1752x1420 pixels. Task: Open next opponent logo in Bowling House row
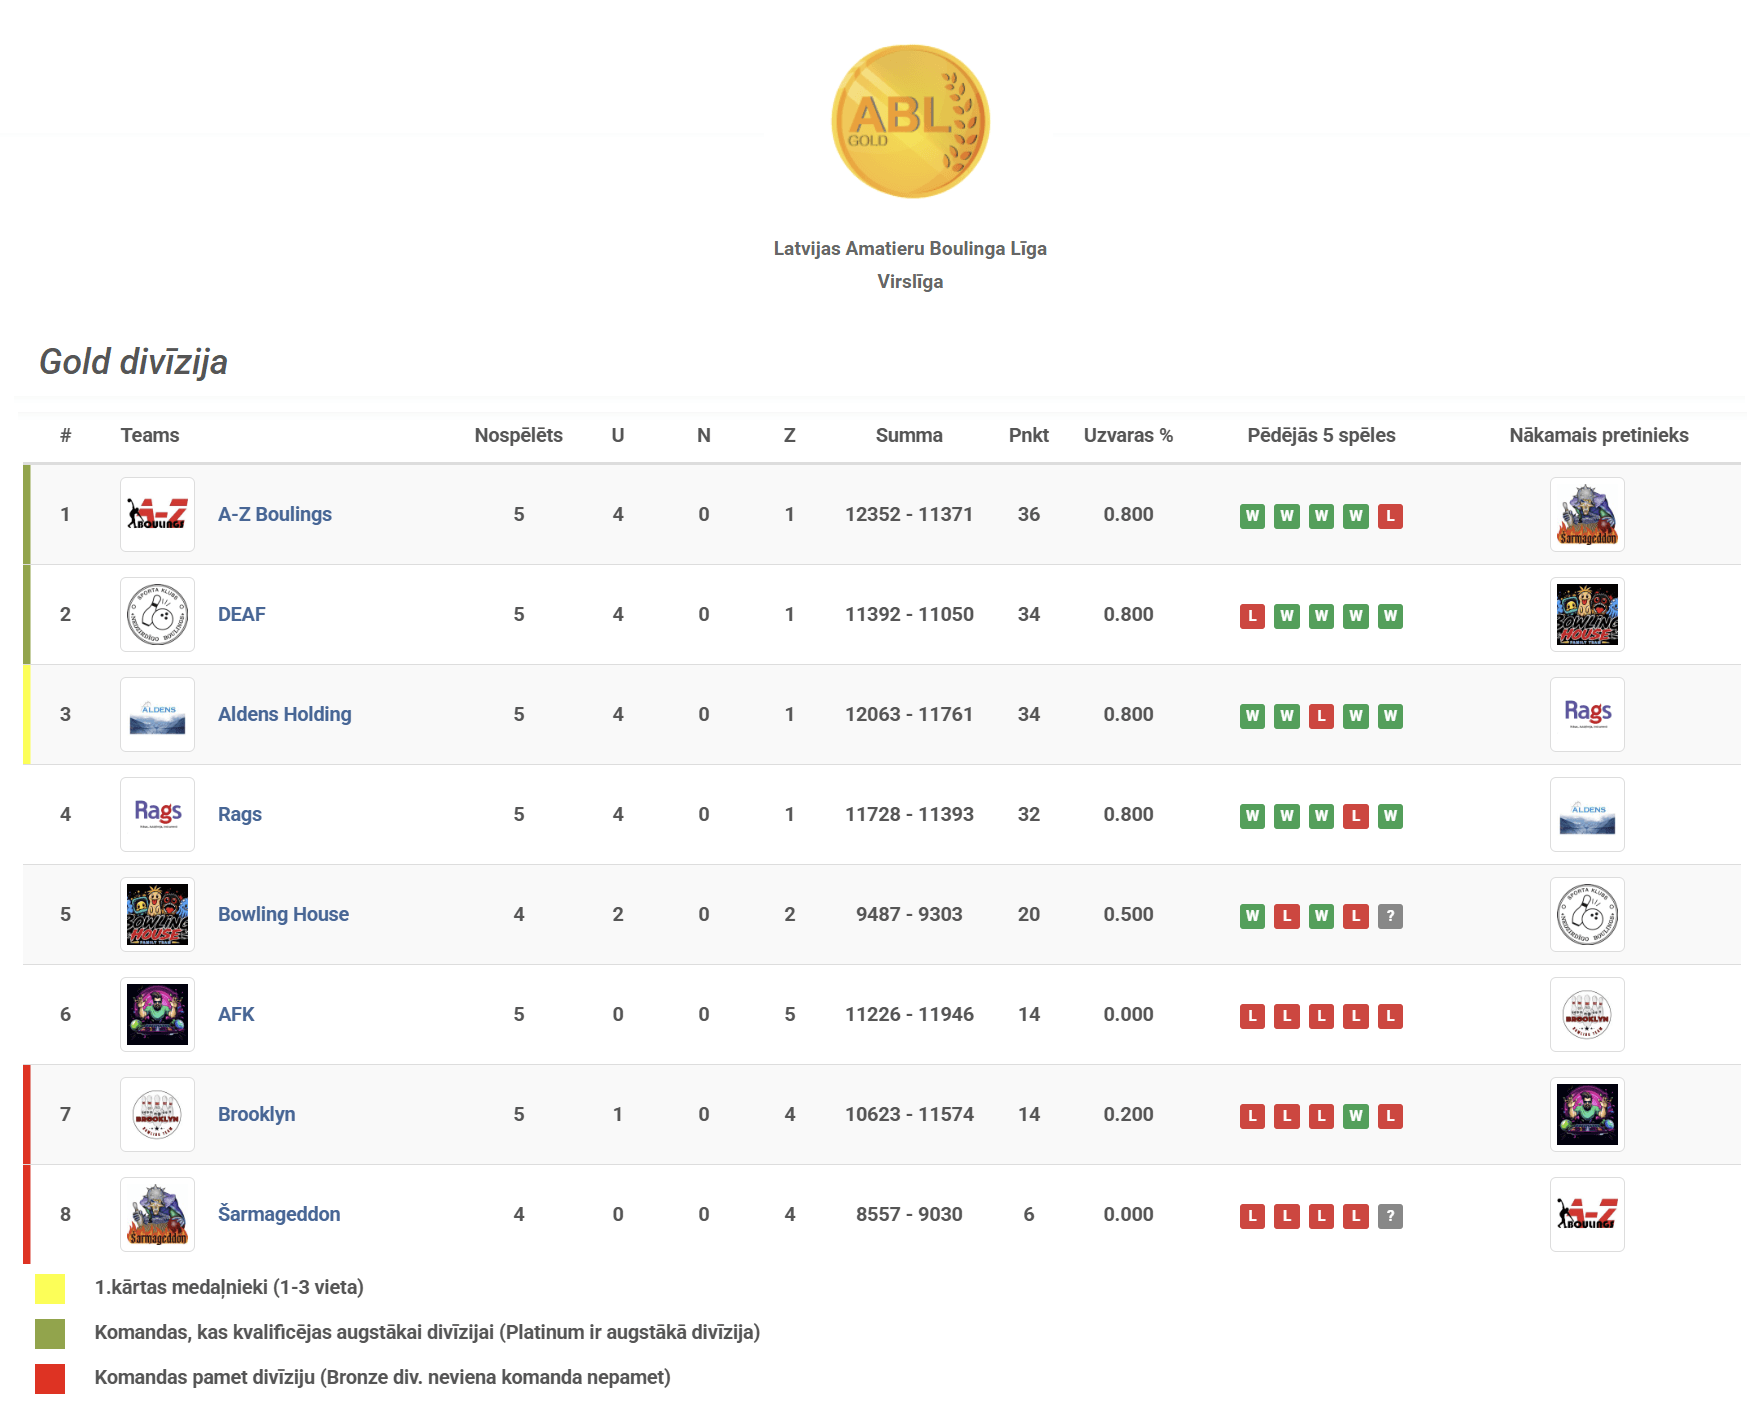[x=1587, y=914]
